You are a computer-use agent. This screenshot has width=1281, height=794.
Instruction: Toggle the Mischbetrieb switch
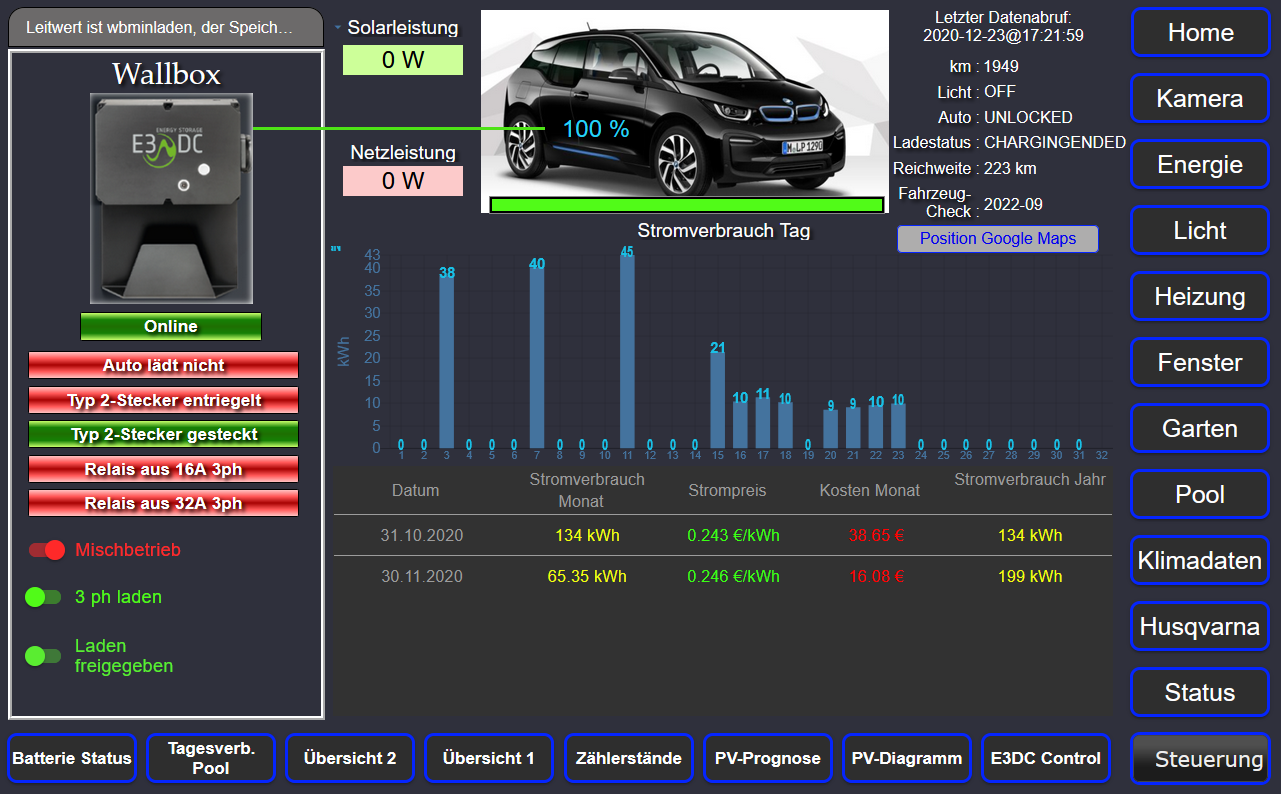coord(47,550)
